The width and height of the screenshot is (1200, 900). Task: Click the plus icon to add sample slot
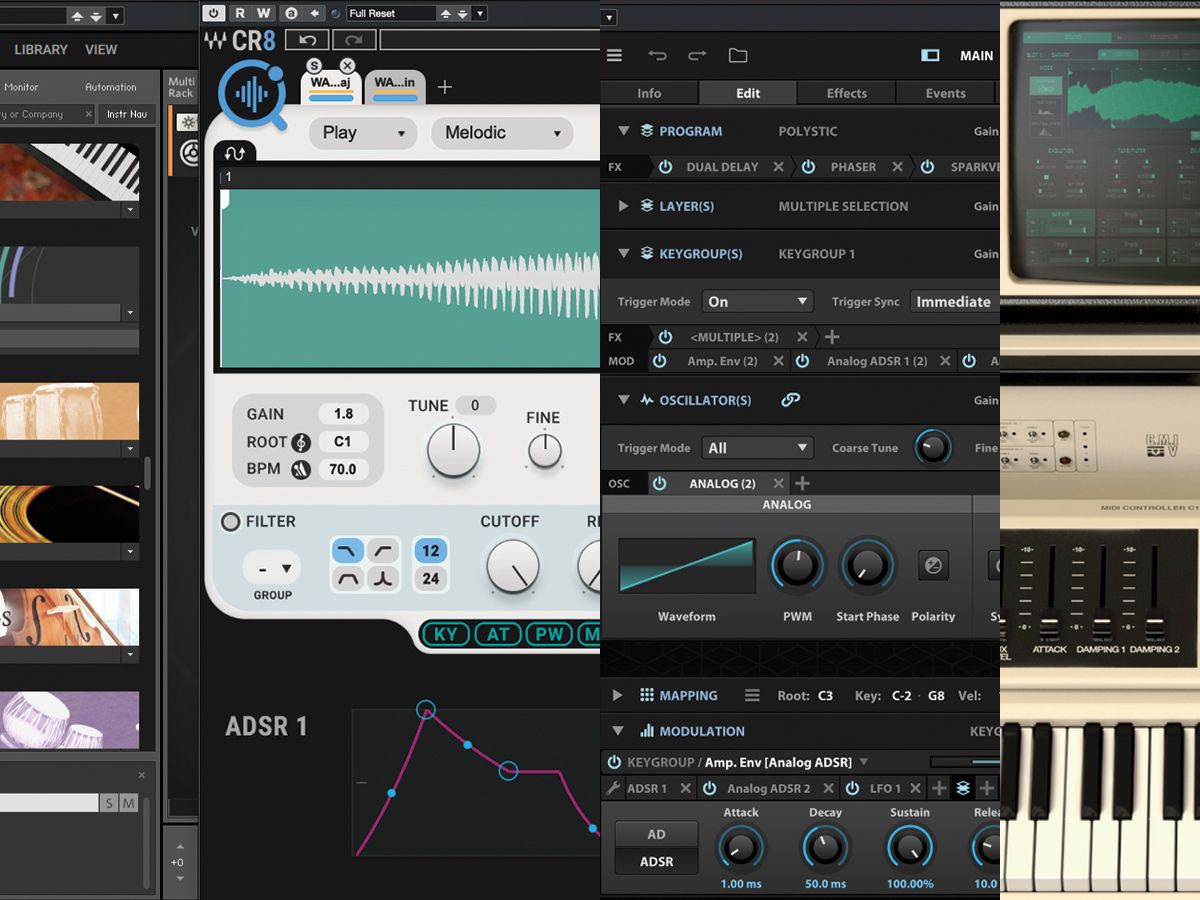pos(445,87)
